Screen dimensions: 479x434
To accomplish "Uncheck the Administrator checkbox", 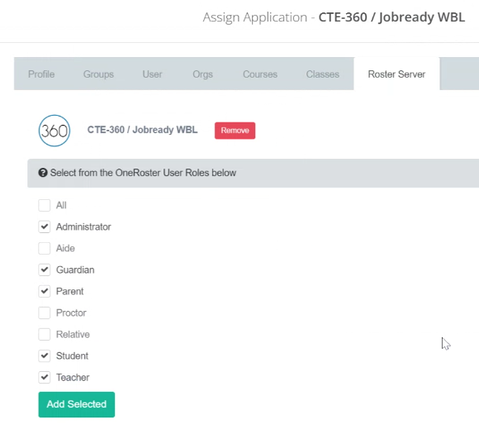I will (44, 227).
